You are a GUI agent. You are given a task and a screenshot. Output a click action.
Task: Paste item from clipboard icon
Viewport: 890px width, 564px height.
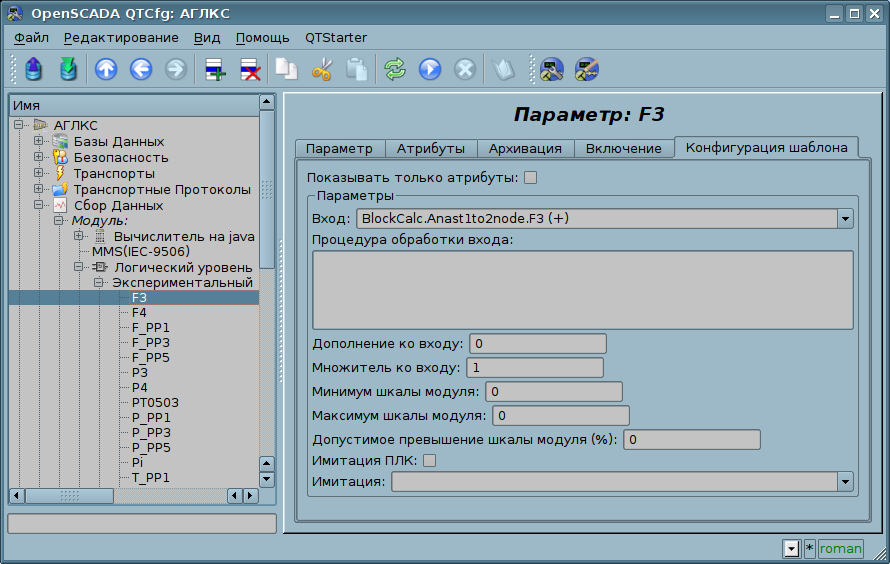[x=357, y=70]
